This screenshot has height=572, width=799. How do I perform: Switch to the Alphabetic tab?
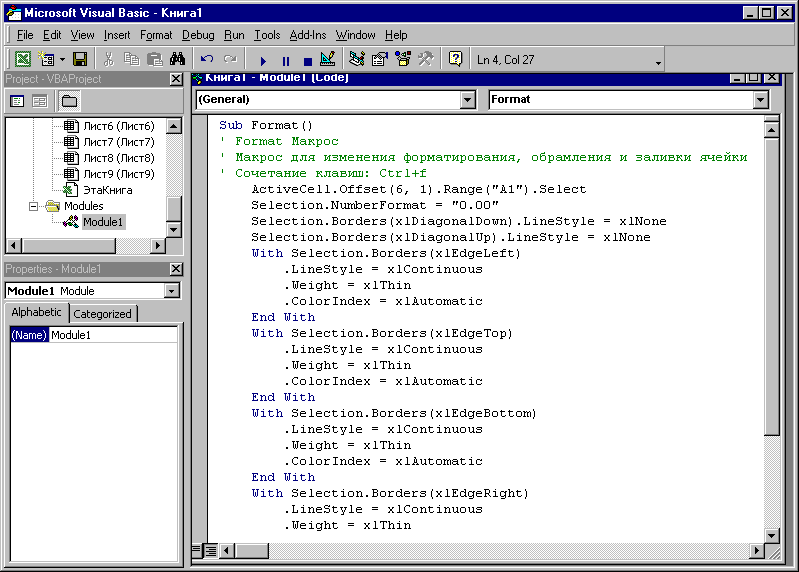36,312
